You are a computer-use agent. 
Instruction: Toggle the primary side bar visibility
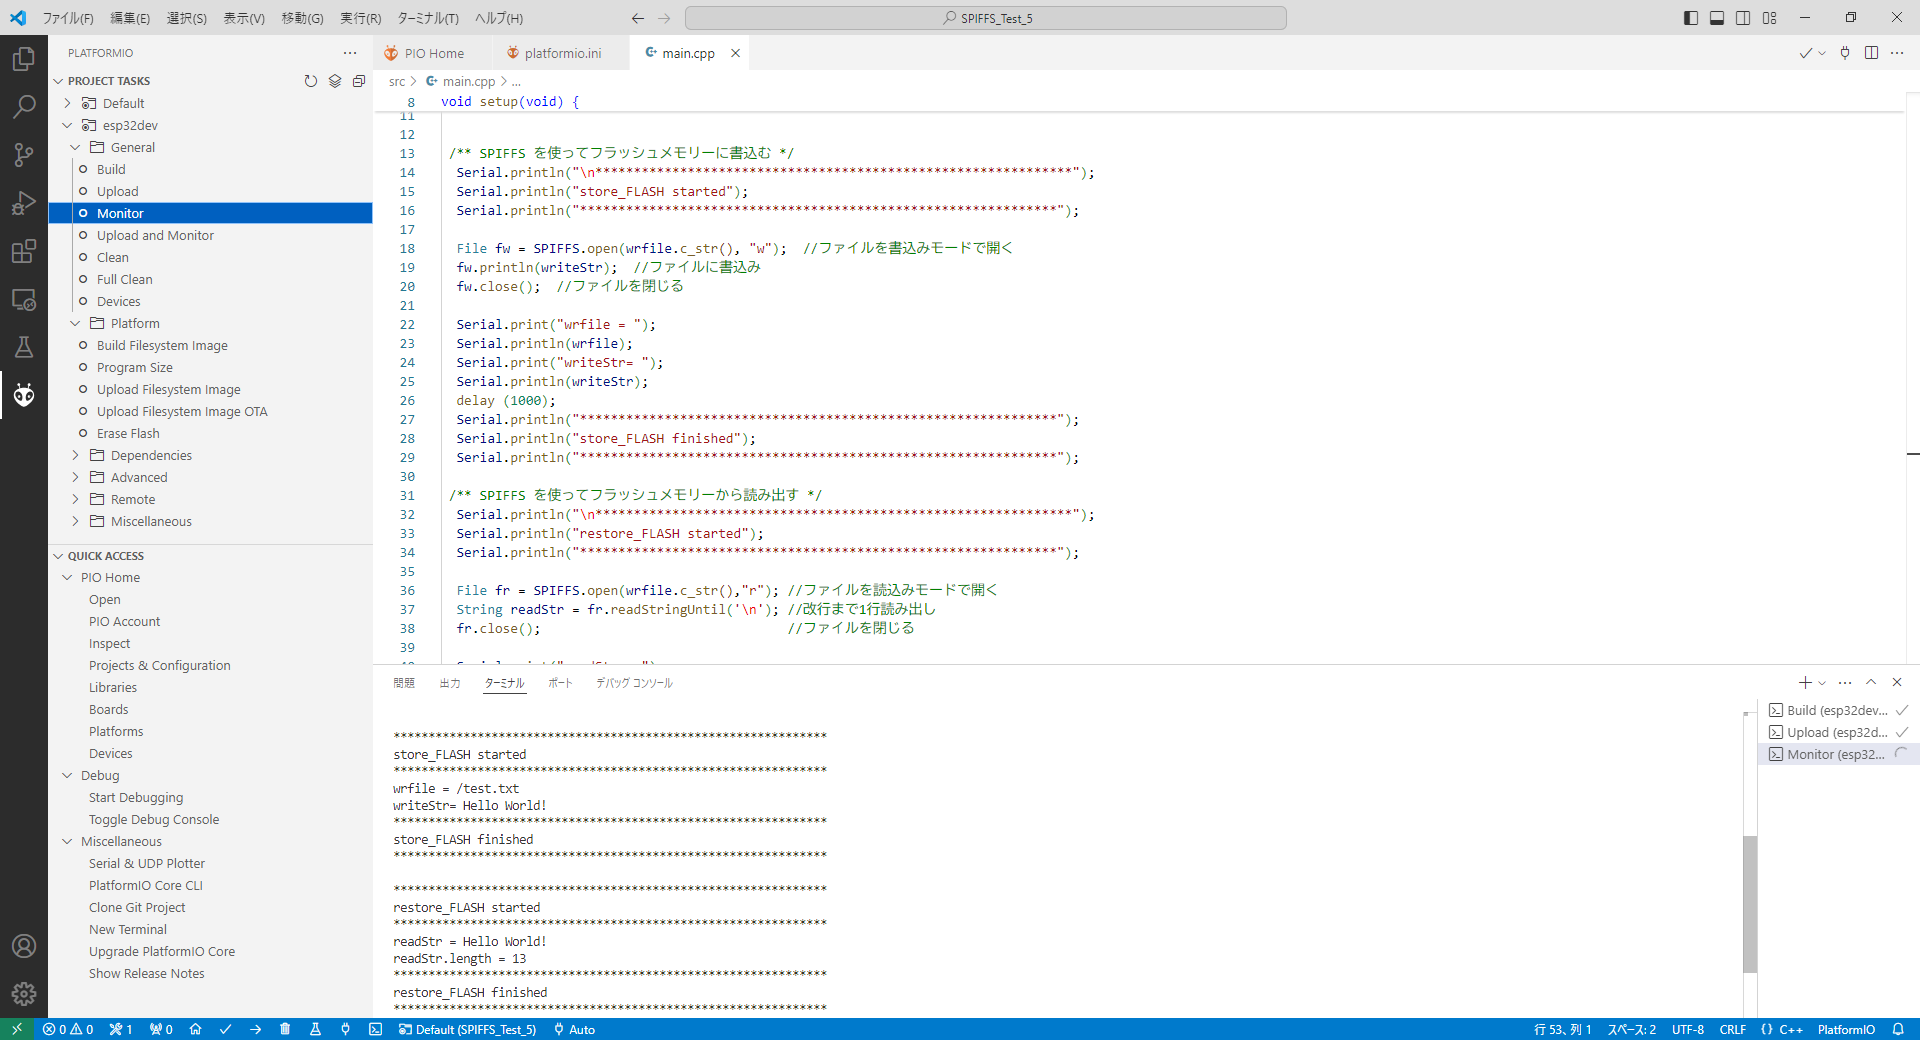pos(1691,18)
